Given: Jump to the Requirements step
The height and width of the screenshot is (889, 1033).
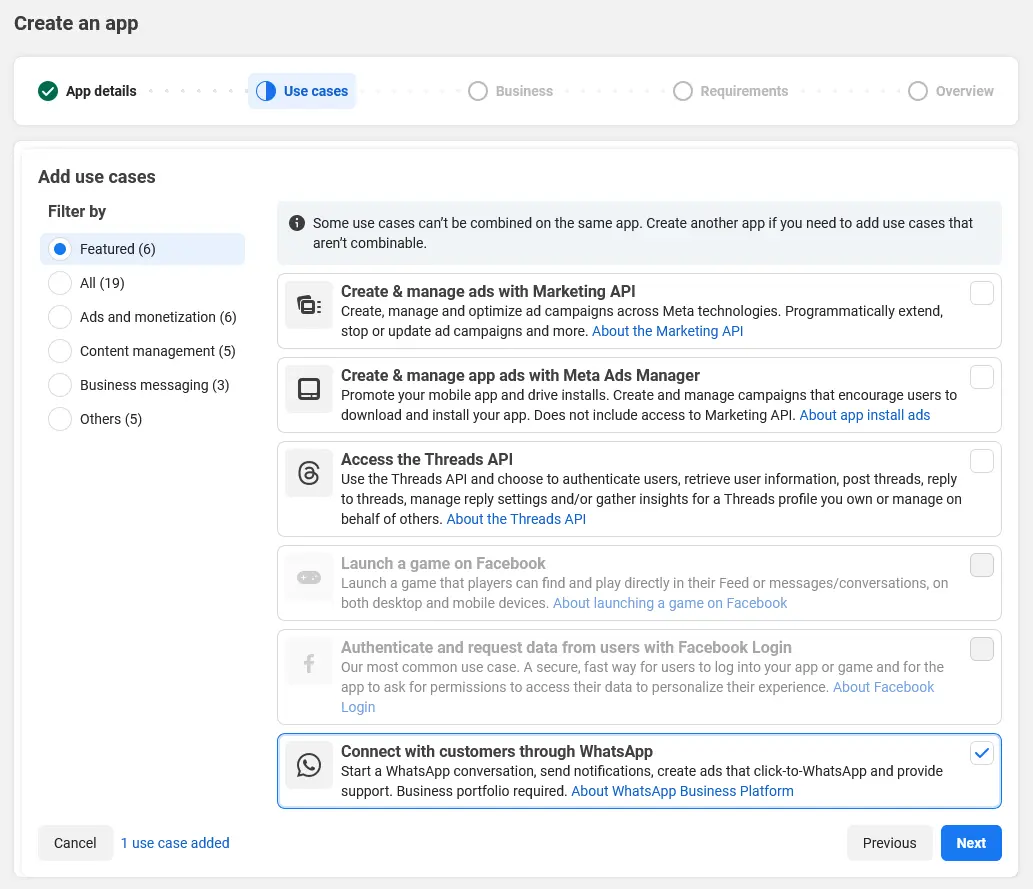Looking at the screenshot, I should click(731, 91).
